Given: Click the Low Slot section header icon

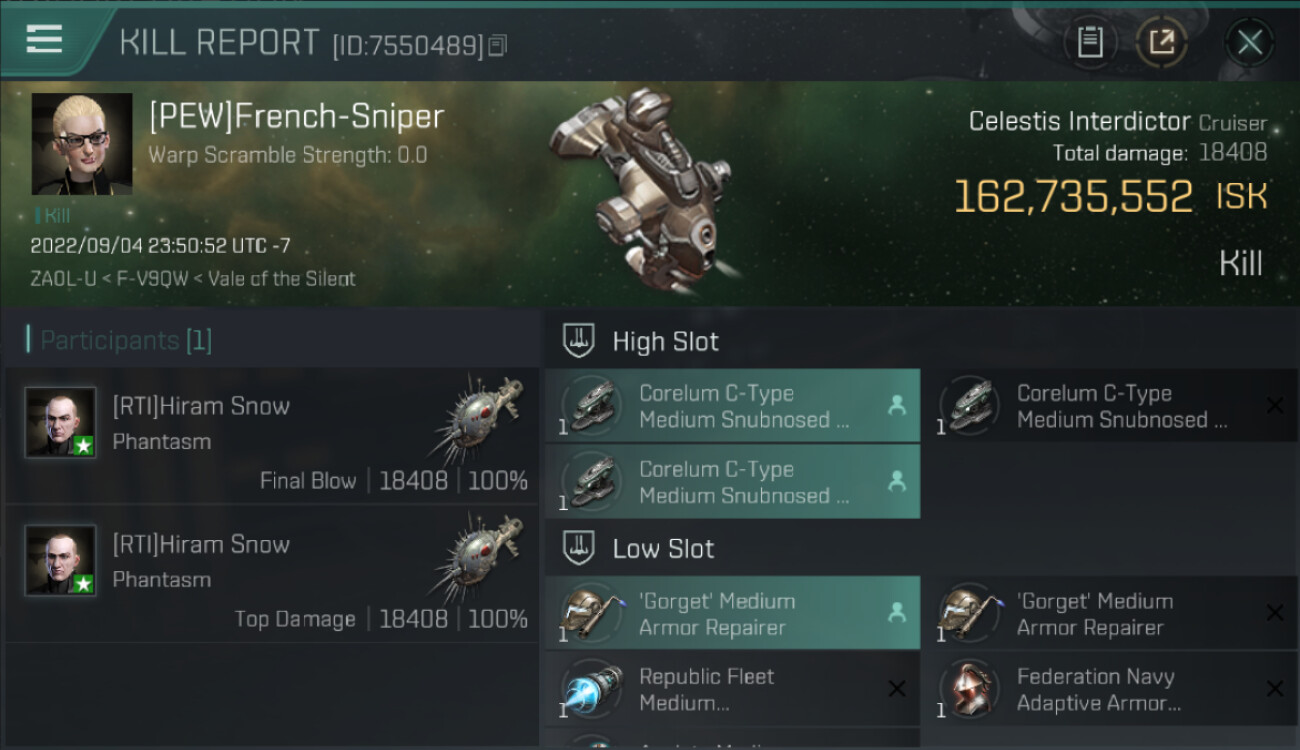Looking at the screenshot, I should (579, 548).
